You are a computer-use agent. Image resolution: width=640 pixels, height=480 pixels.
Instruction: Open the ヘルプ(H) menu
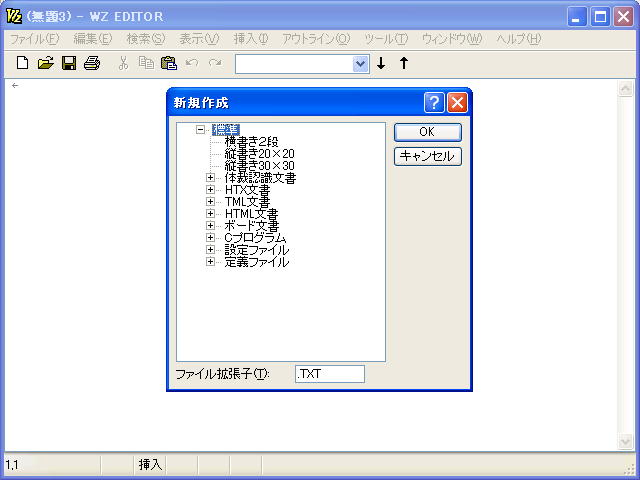coord(519,39)
